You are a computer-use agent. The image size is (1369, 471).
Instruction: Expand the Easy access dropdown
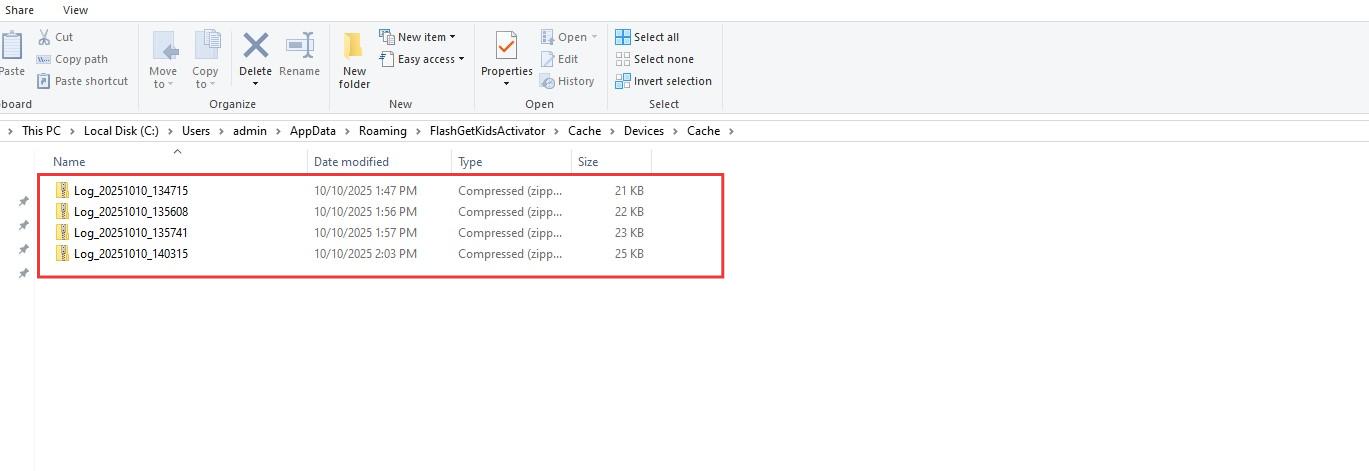(461, 59)
